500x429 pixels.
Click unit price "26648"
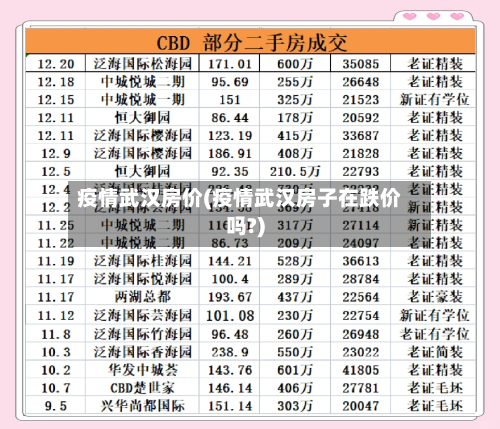tap(361, 82)
